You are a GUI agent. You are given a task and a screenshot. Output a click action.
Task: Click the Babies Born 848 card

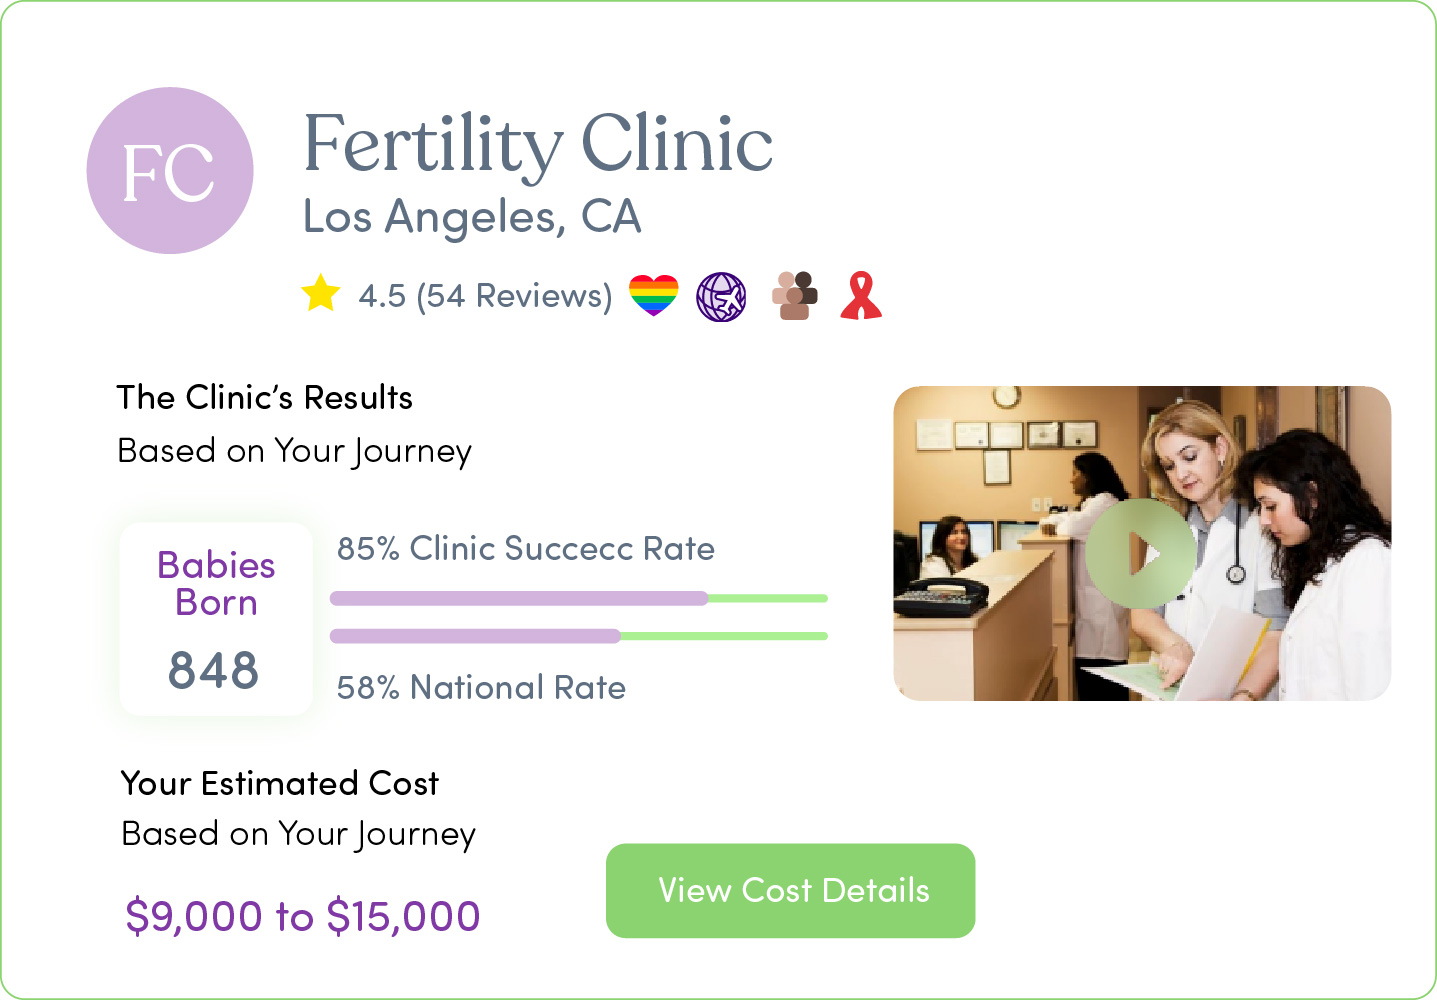pyautogui.click(x=216, y=619)
